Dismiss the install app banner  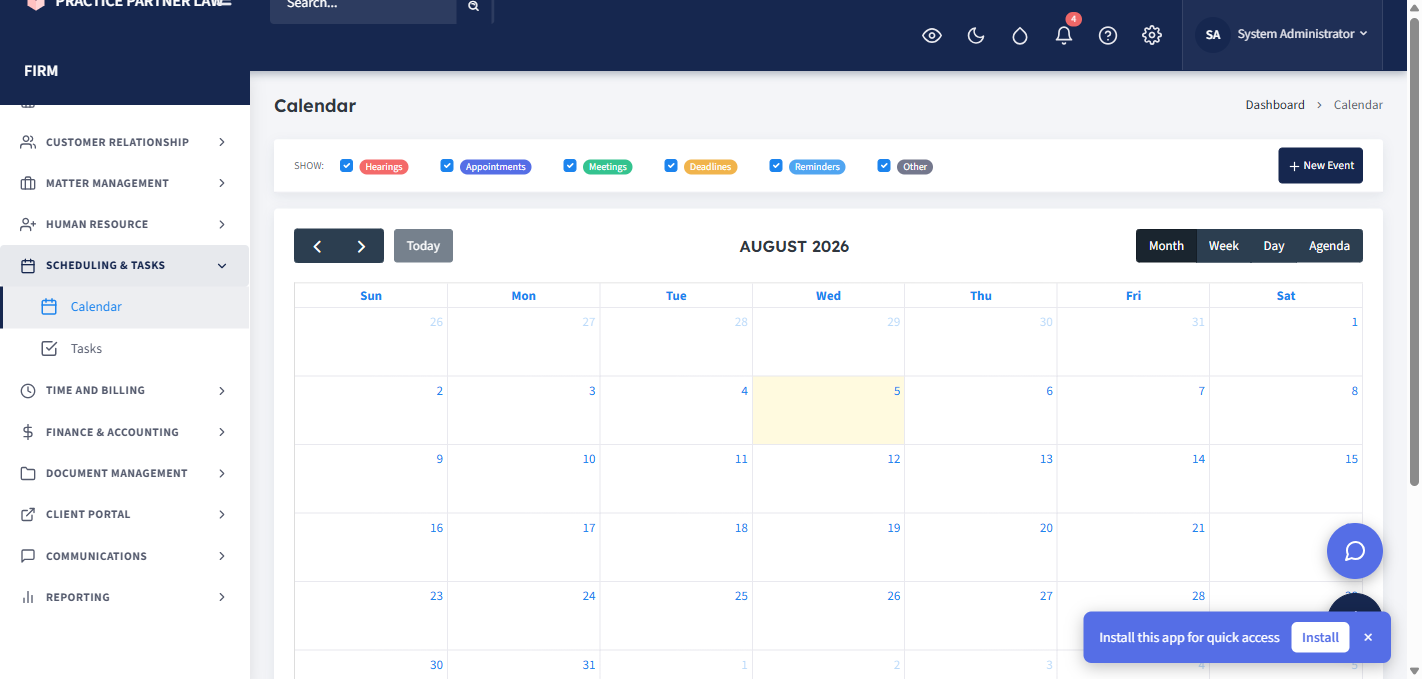pos(1368,637)
